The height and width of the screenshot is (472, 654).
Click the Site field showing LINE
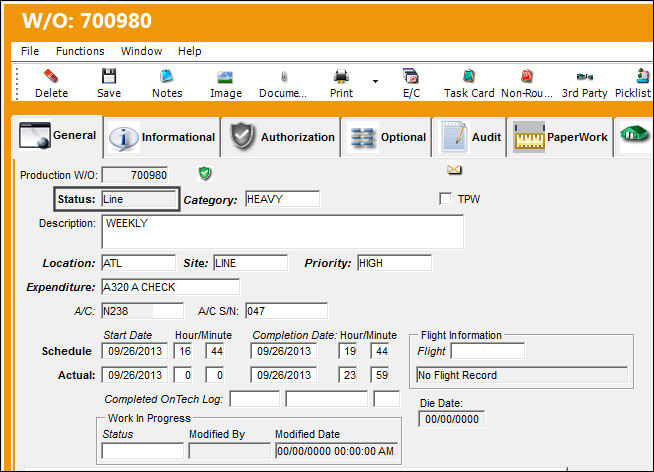(250, 263)
